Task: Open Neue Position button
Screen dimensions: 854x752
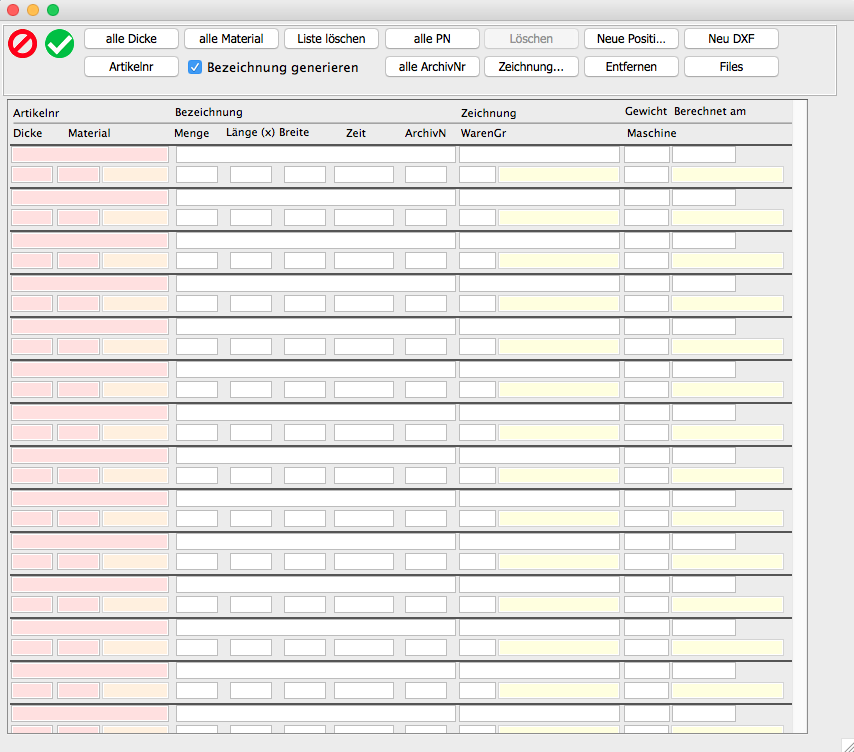Action: [x=631, y=39]
